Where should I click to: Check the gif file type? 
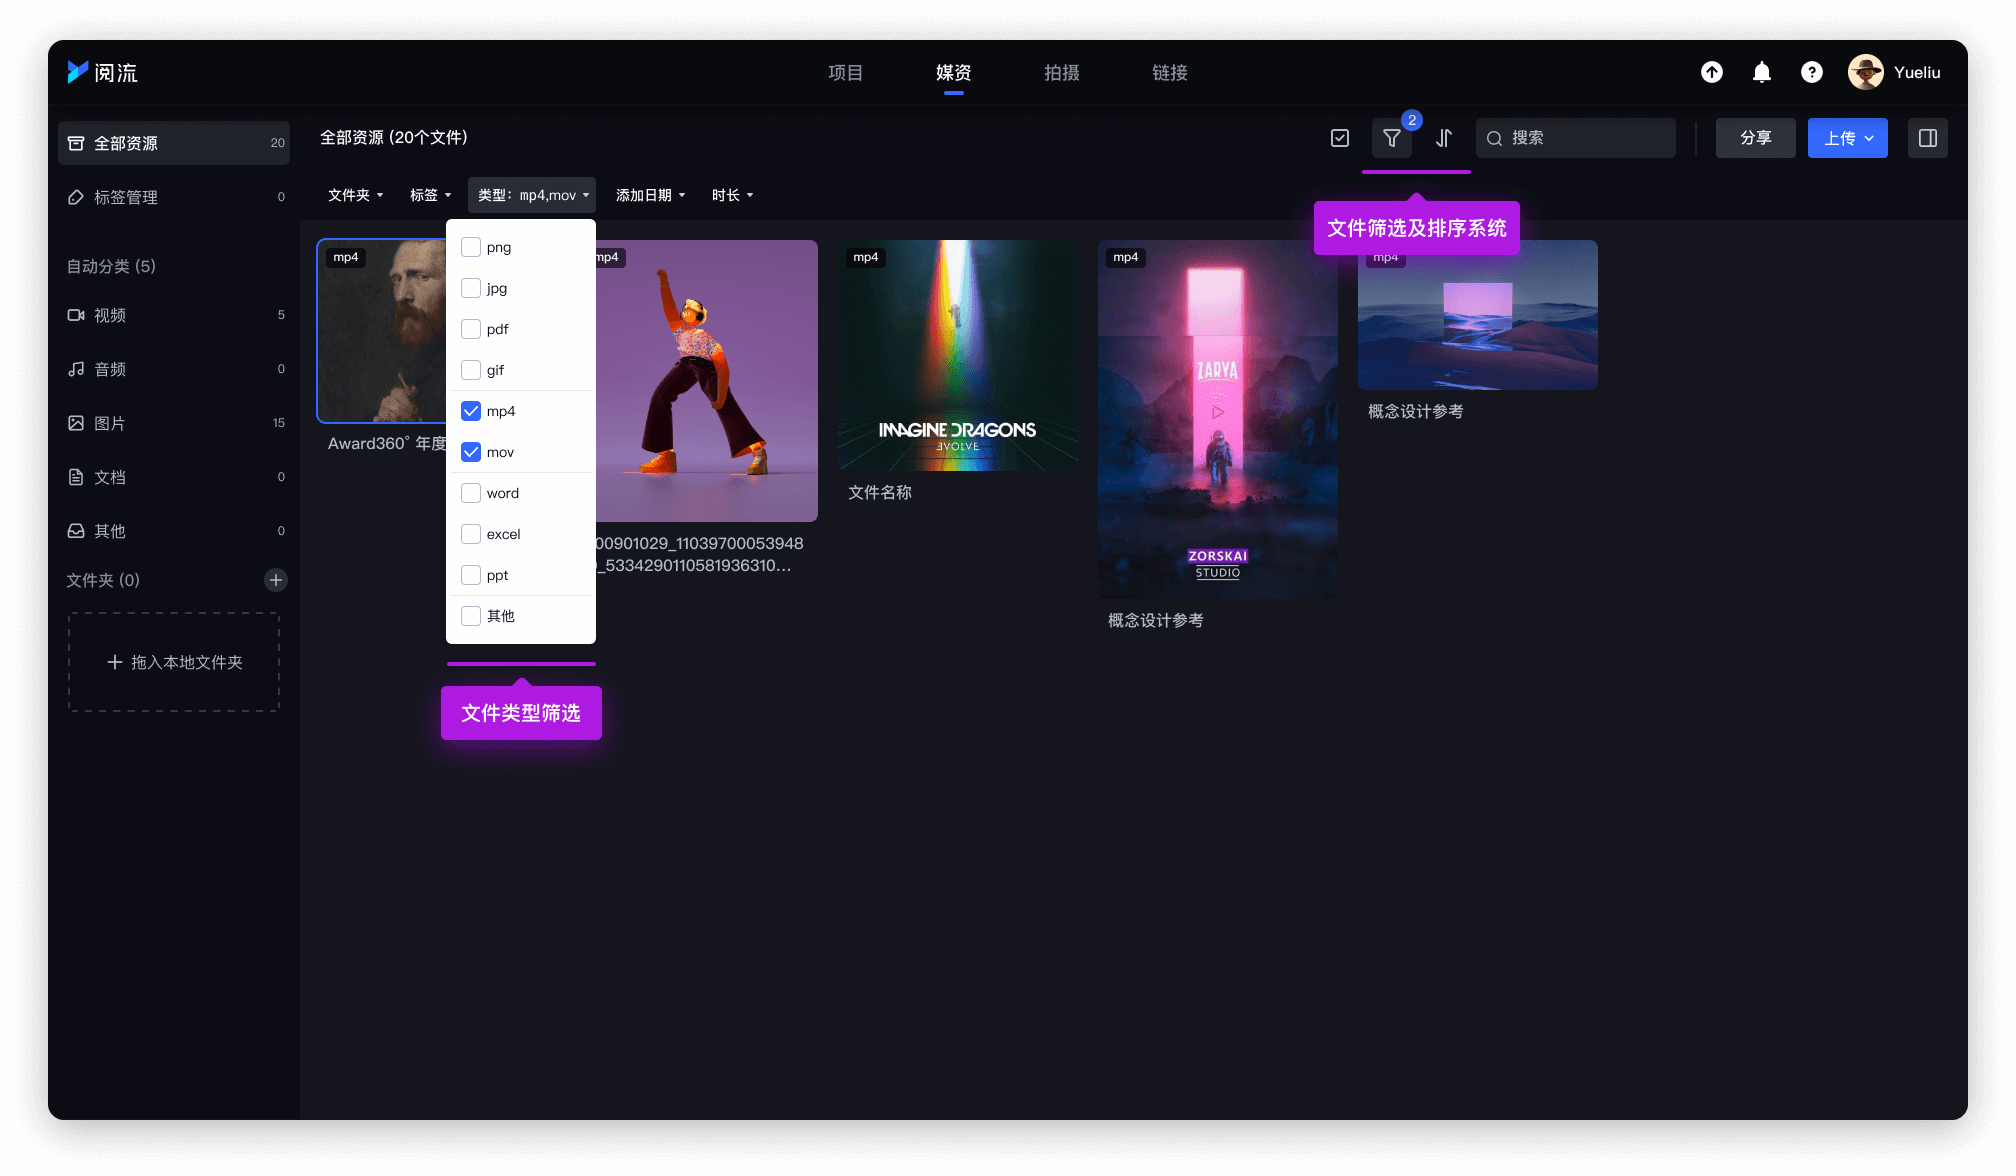471,370
